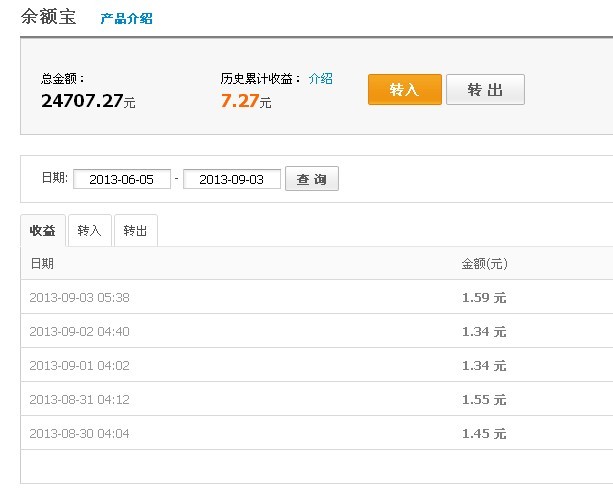Click the 日期 column header
Viewport: 613px width, 490px height.
pos(42,264)
